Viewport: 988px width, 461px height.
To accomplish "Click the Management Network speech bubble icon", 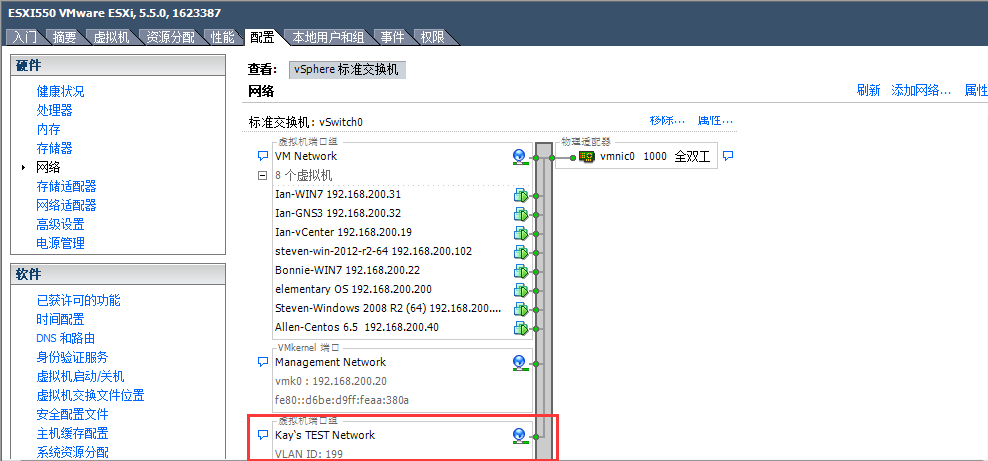I will (x=263, y=362).
